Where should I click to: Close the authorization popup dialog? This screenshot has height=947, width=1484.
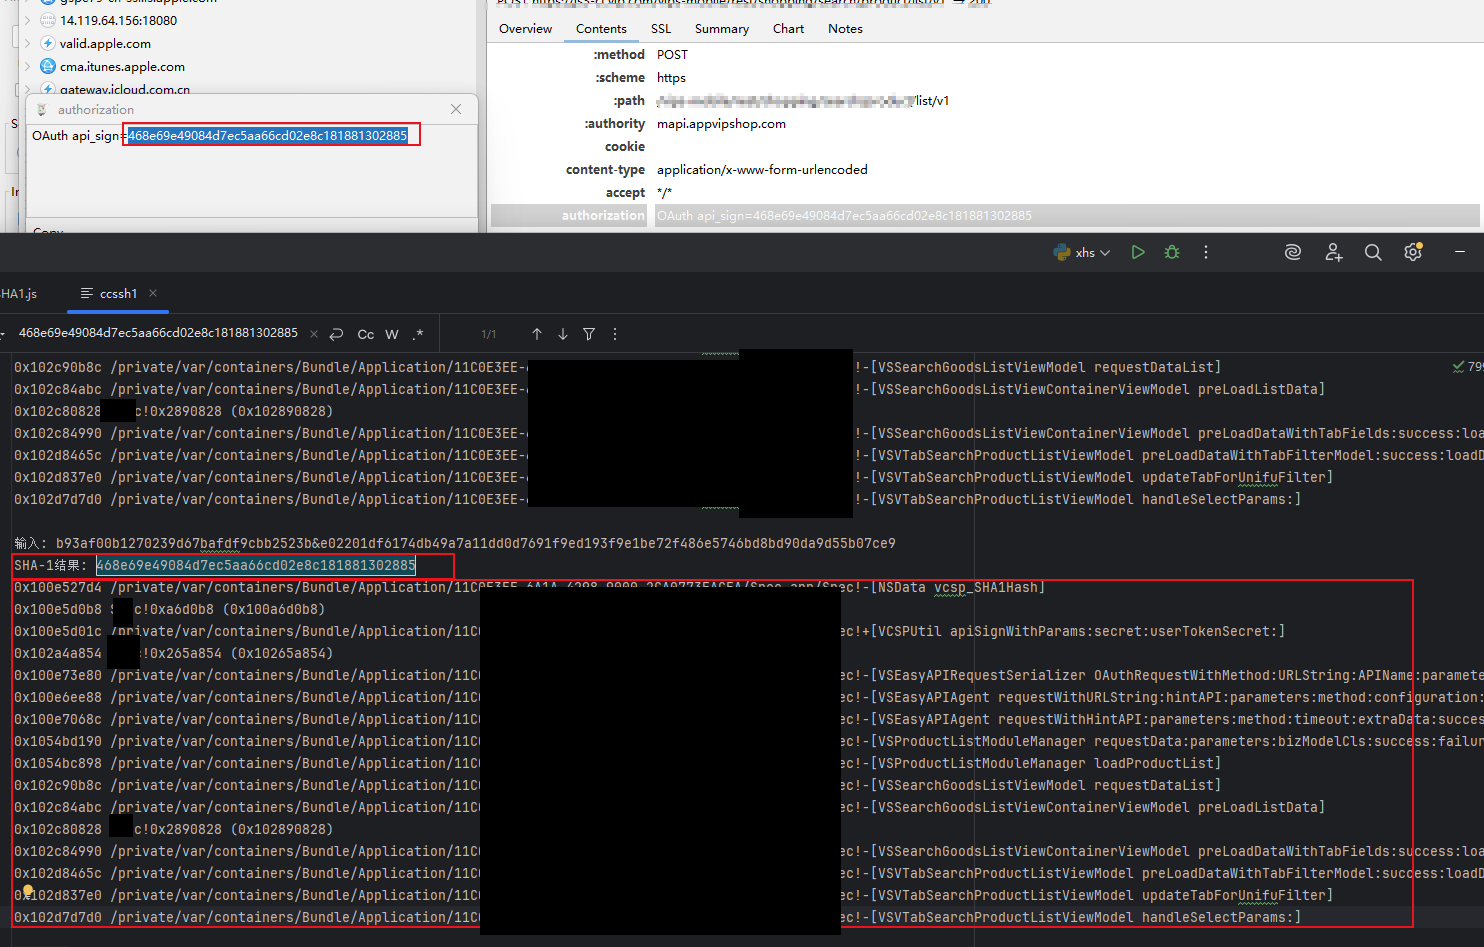[x=456, y=109]
